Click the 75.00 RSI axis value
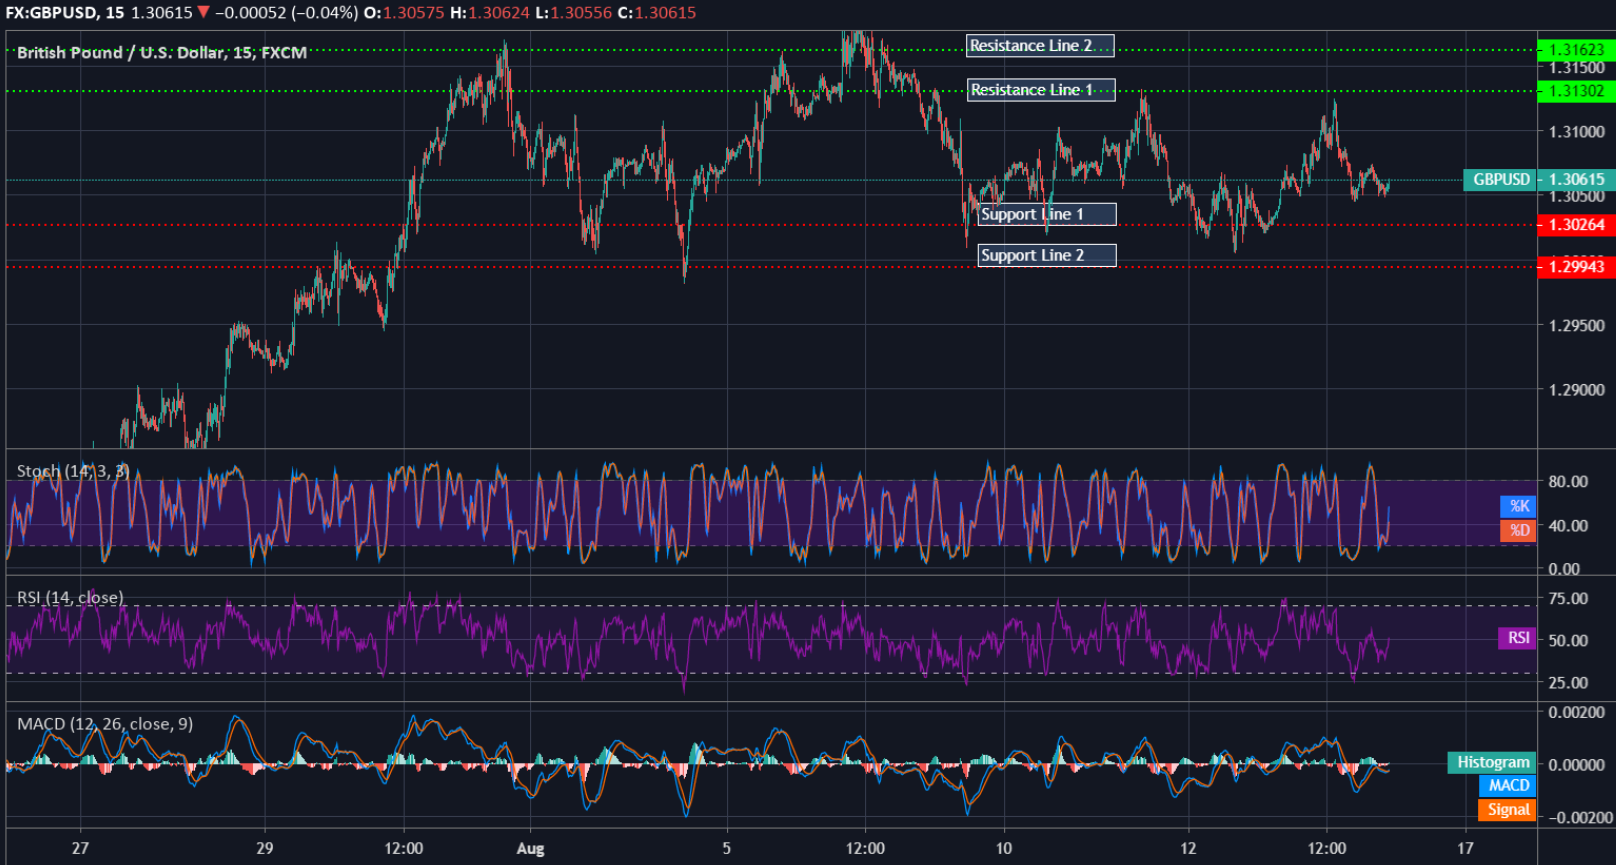The image size is (1616, 865). pyautogui.click(x=1568, y=598)
